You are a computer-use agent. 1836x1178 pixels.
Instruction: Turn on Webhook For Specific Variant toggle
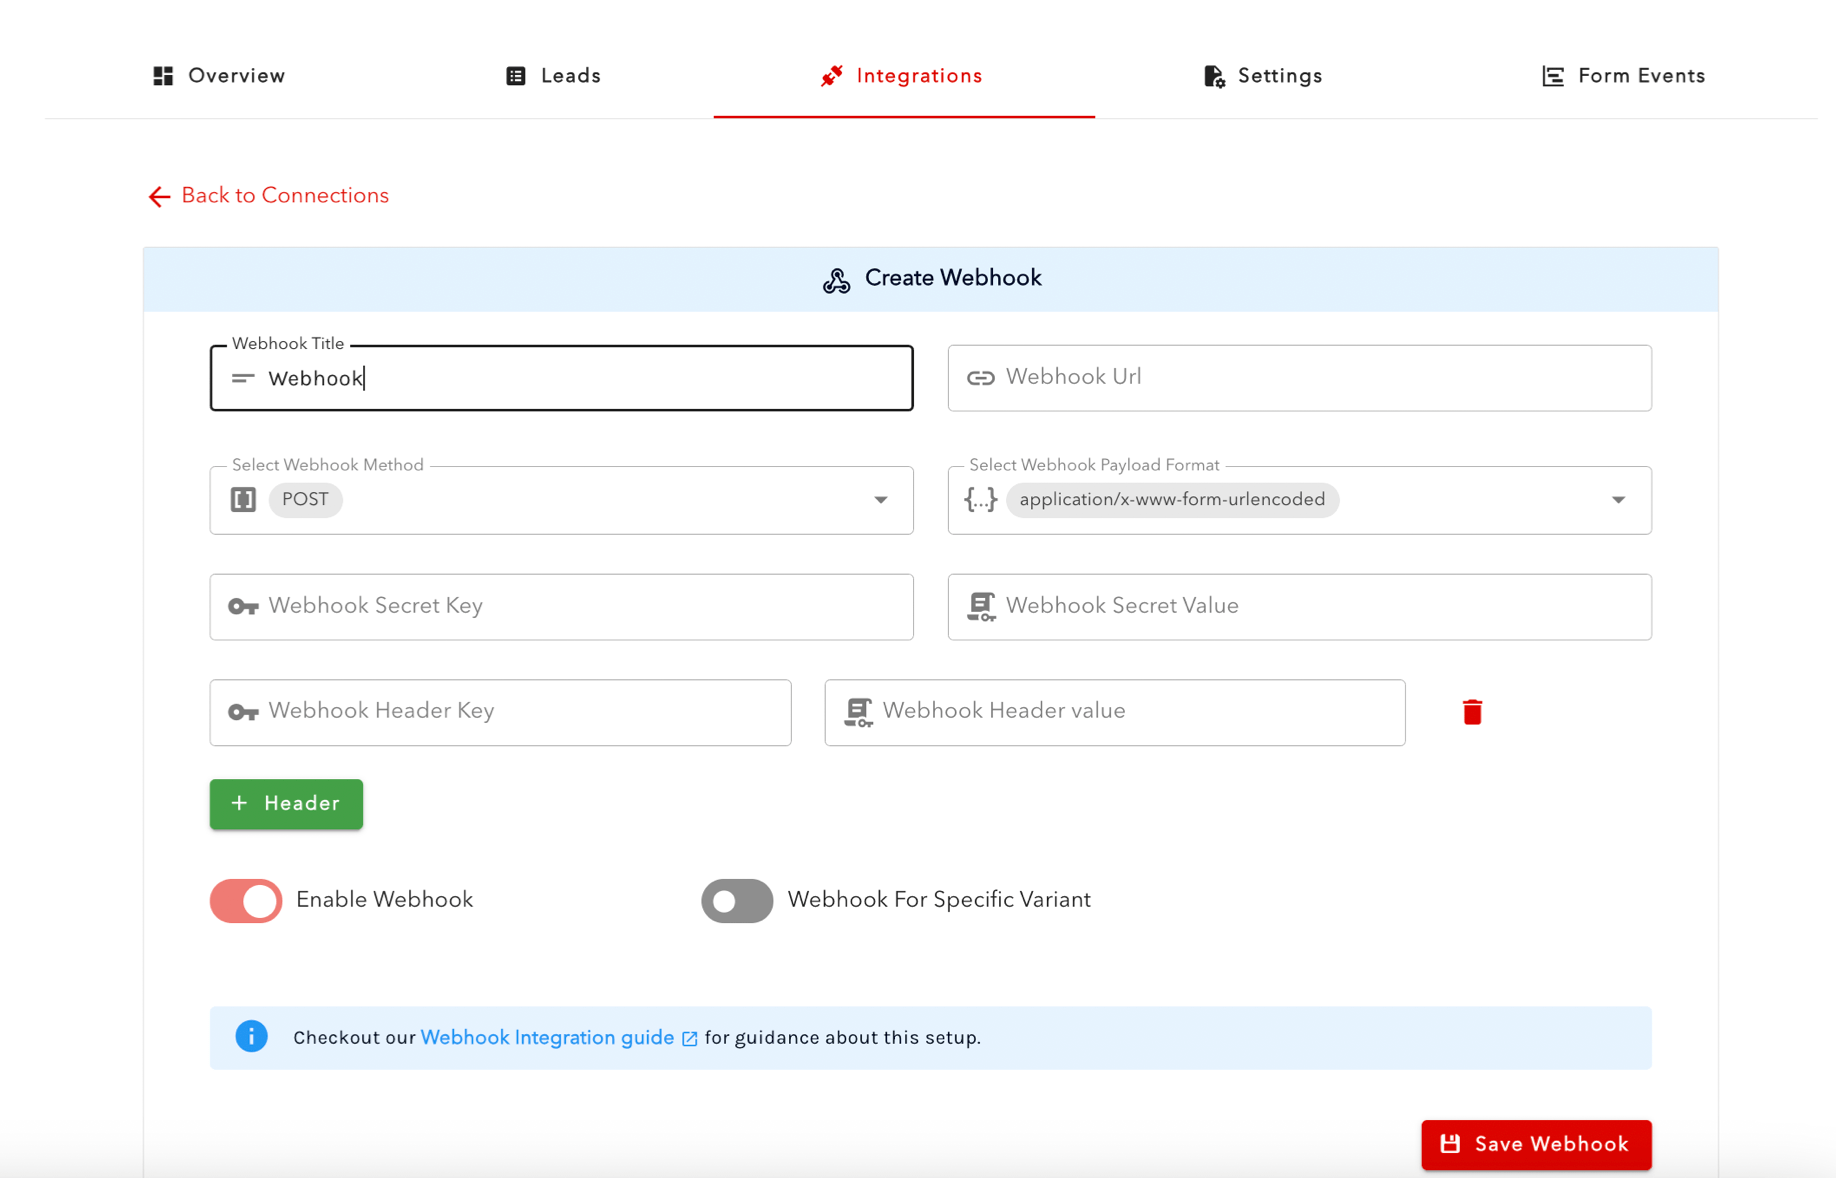(737, 900)
